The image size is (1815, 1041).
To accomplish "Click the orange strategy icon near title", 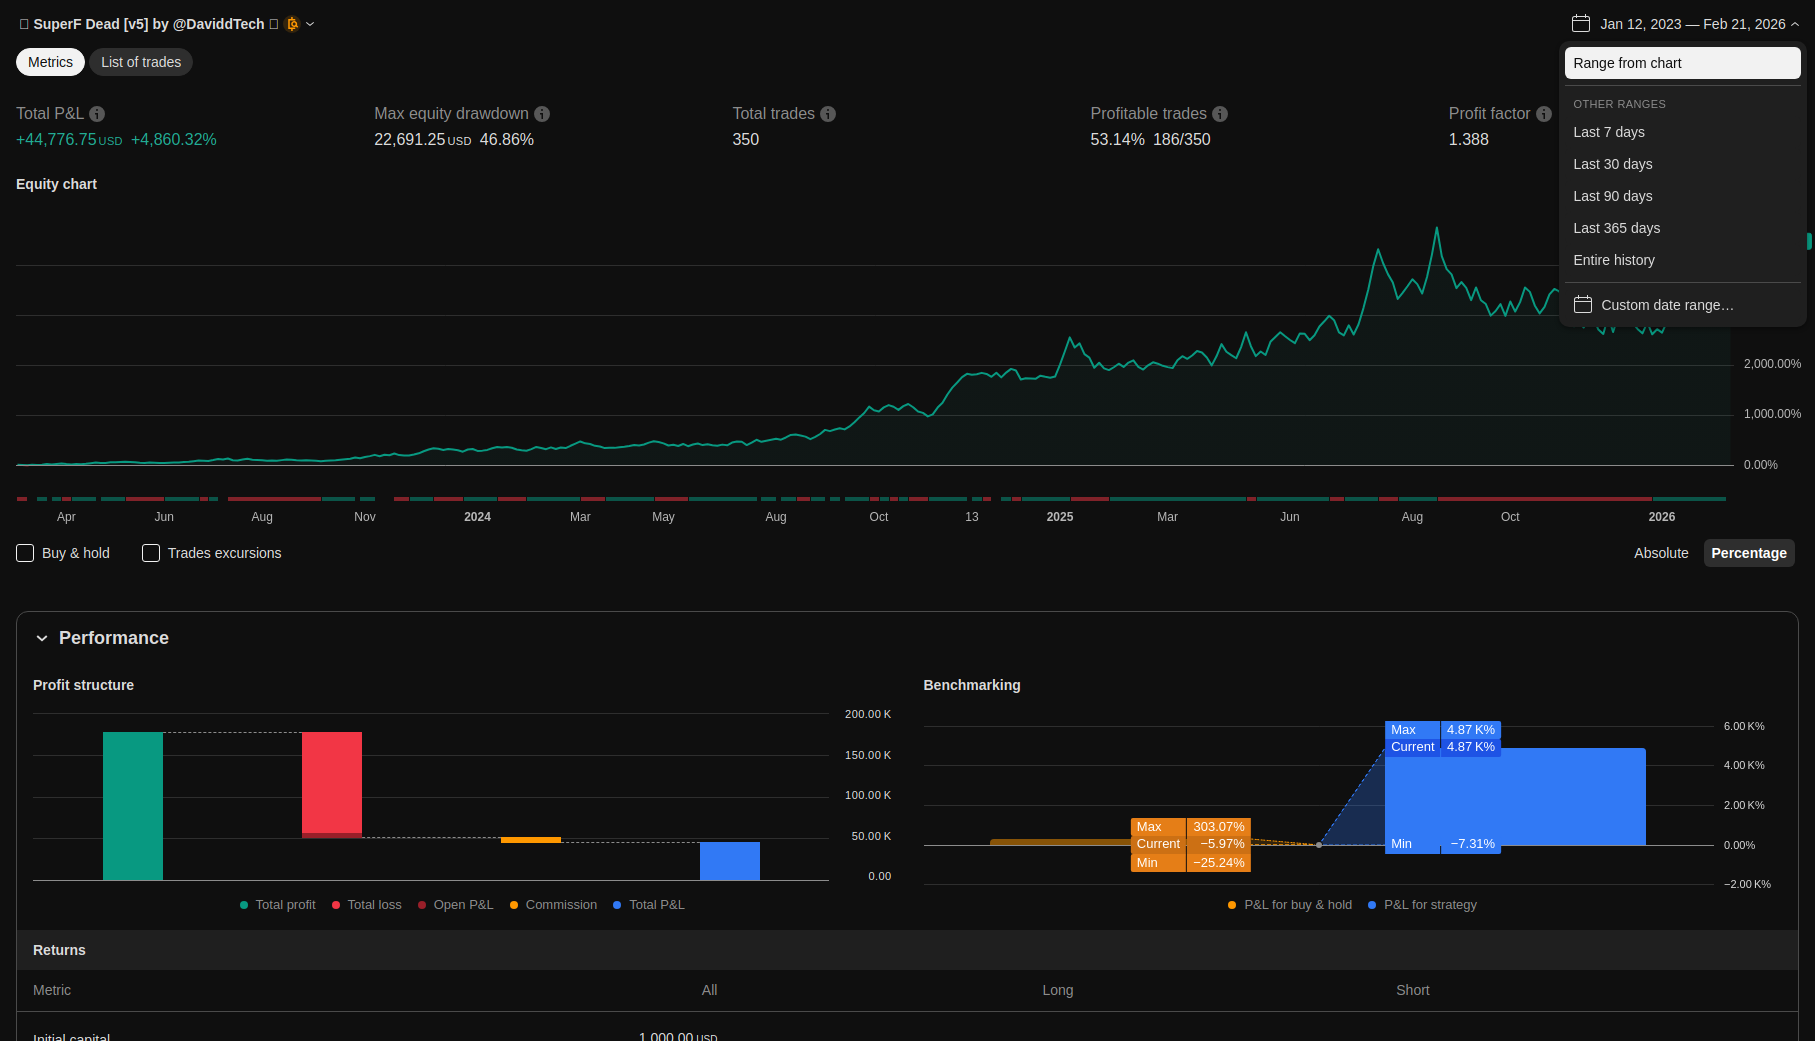I will pyautogui.click(x=292, y=24).
